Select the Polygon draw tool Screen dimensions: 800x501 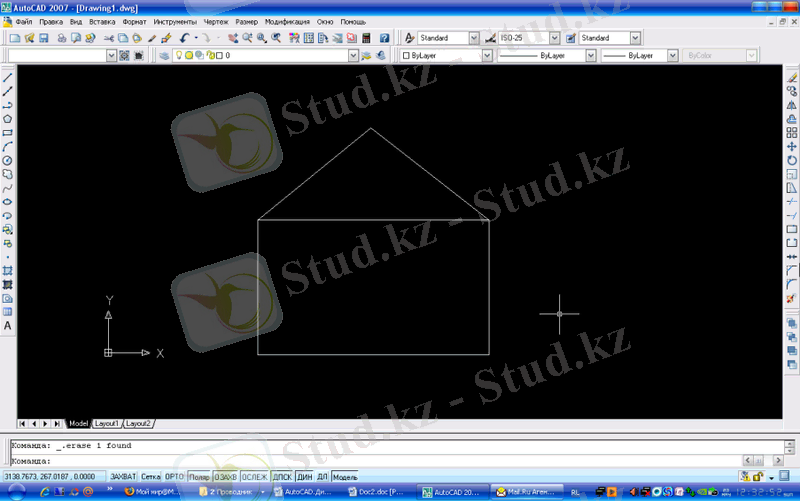pos(7,118)
